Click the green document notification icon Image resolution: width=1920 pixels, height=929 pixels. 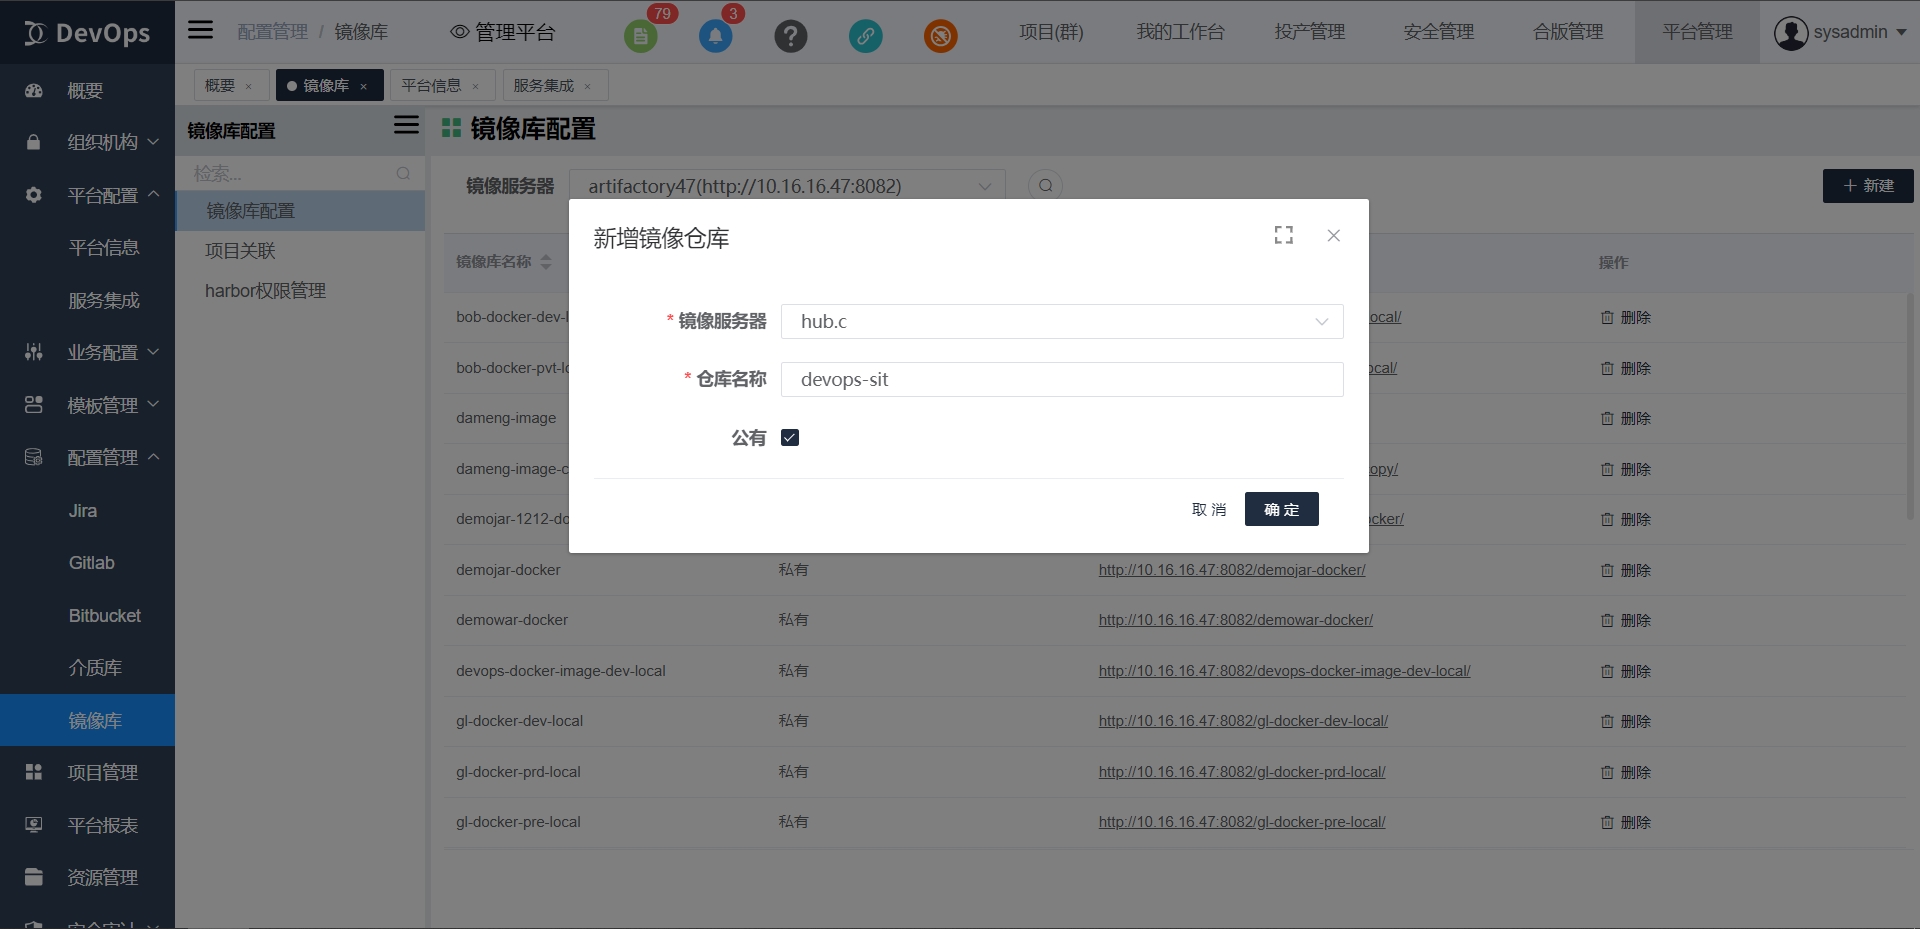click(640, 37)
